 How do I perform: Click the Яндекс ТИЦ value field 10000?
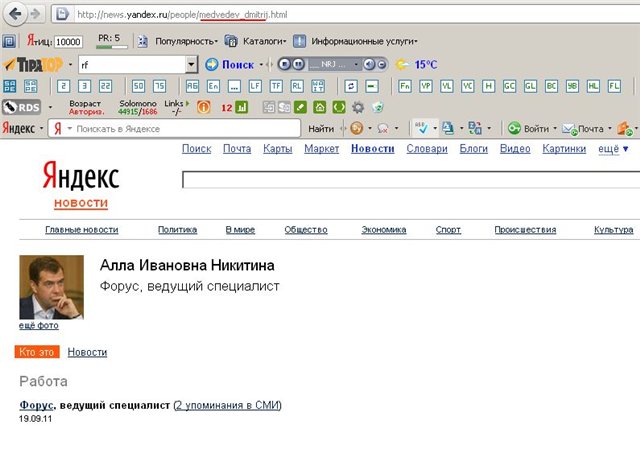point(68,42)
